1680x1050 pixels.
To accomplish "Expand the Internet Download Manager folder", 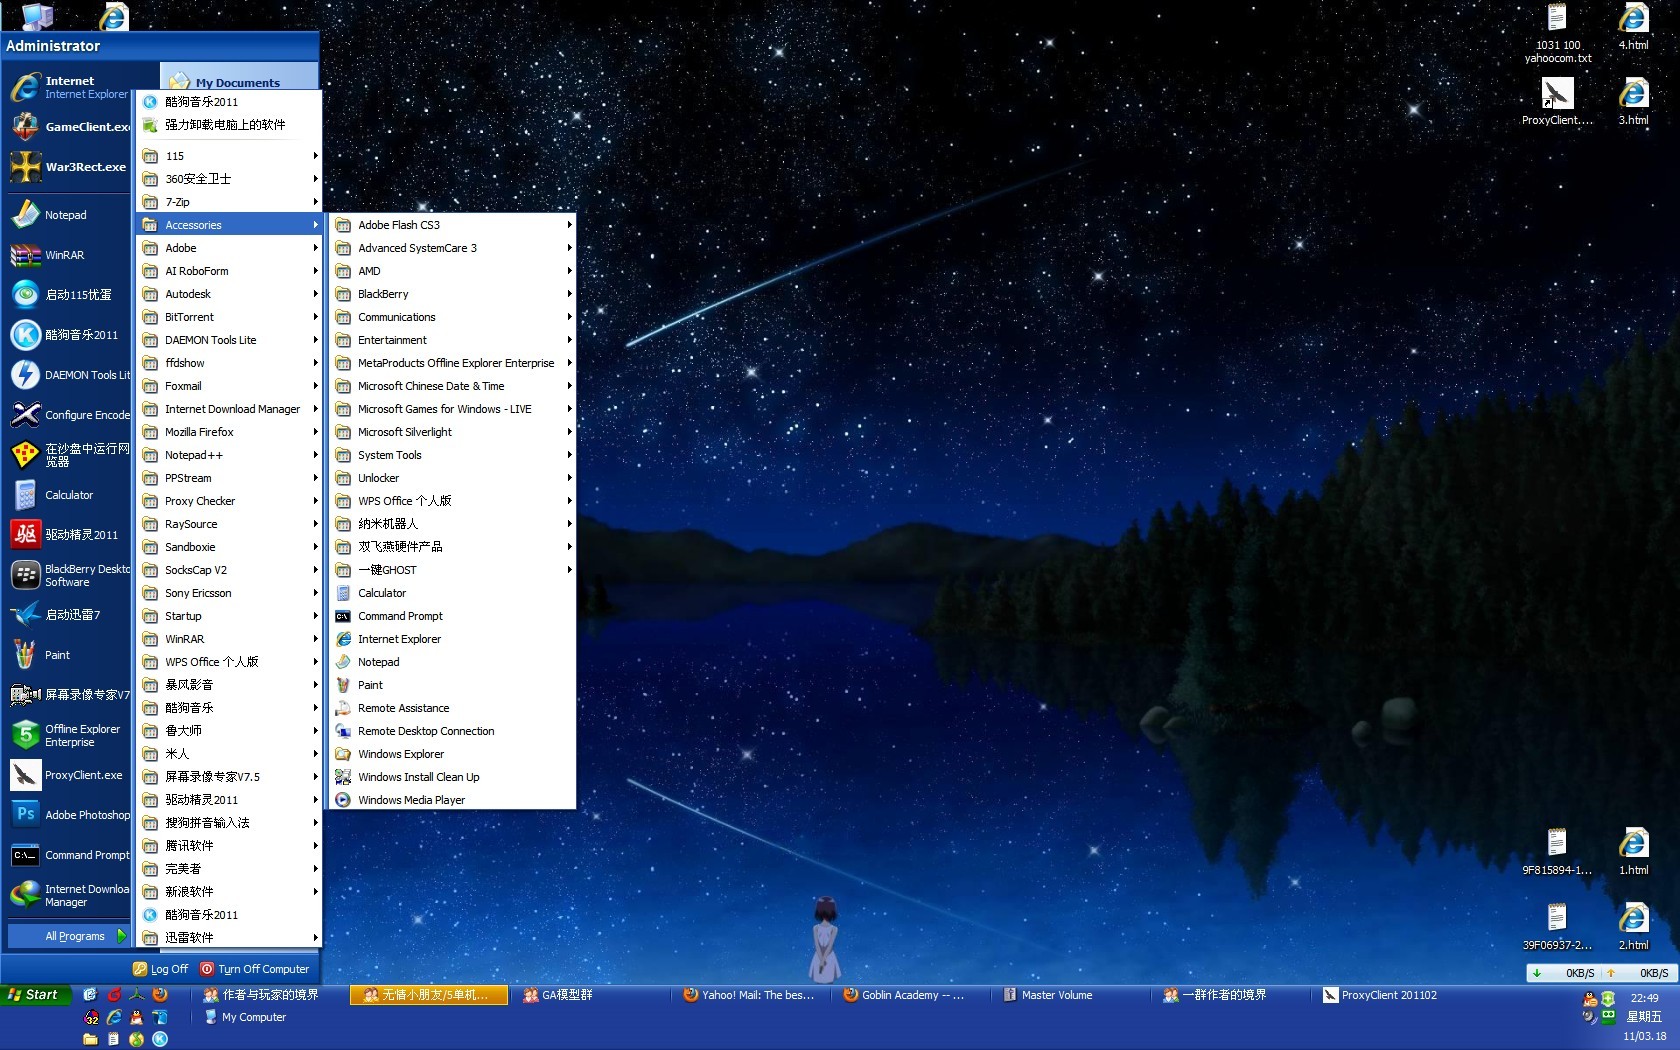I will tap(229, 409).
